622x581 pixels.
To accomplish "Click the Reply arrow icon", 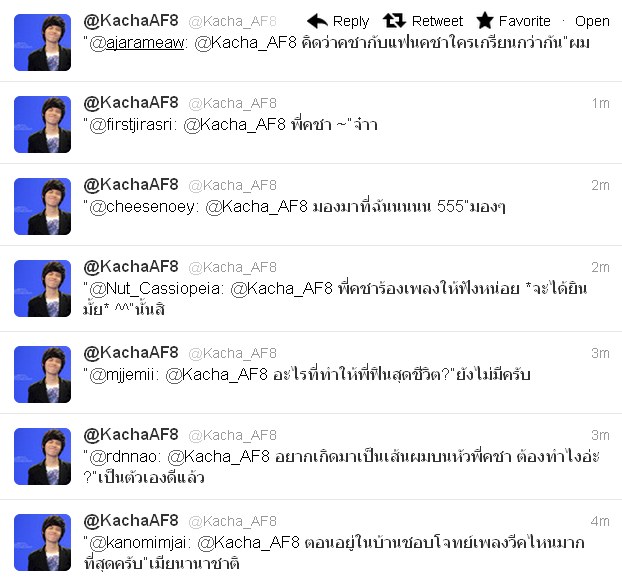I will [x=317, y=21].
